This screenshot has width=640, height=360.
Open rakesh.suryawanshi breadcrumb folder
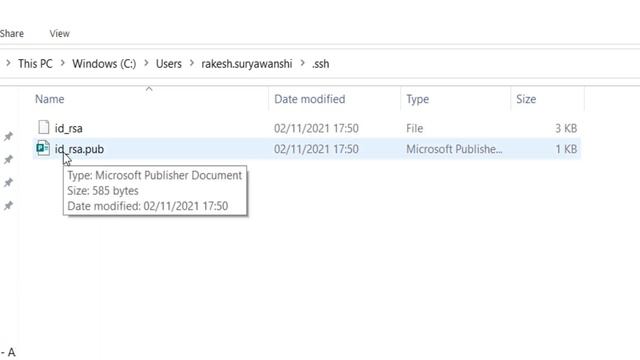[x=247, y=64]
